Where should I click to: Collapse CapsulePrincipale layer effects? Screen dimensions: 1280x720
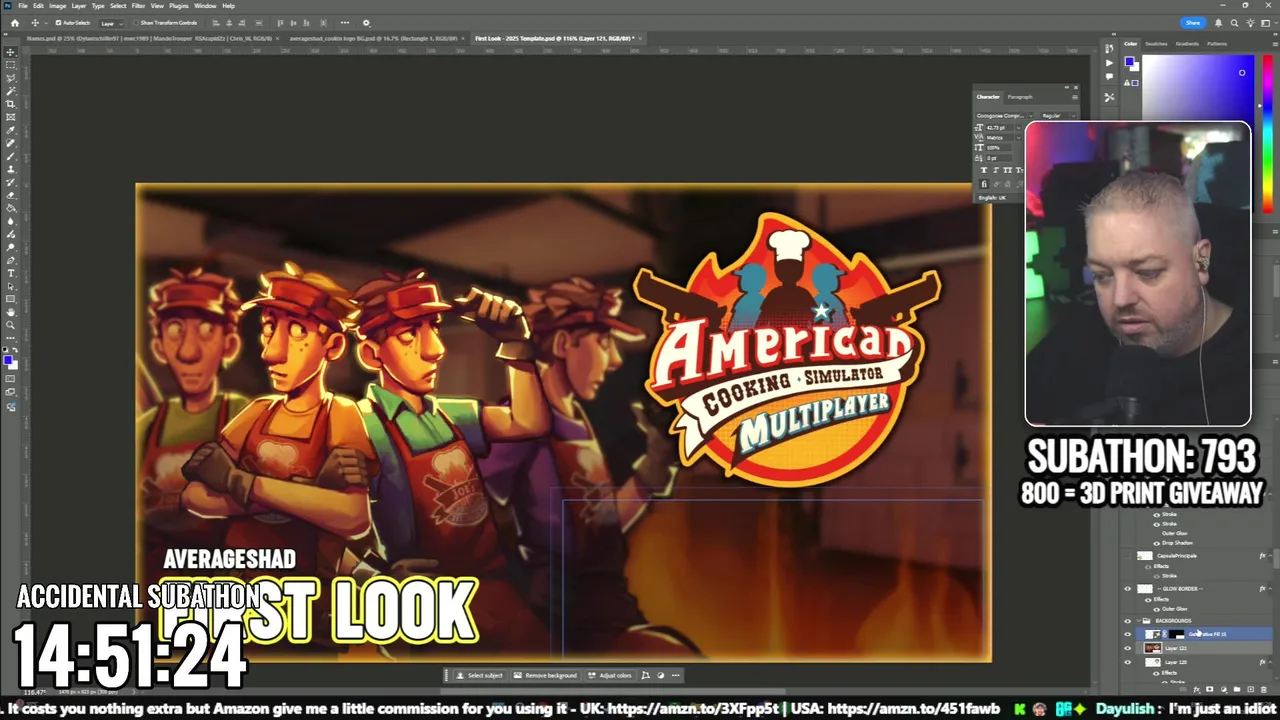(x=1270, y=556)
